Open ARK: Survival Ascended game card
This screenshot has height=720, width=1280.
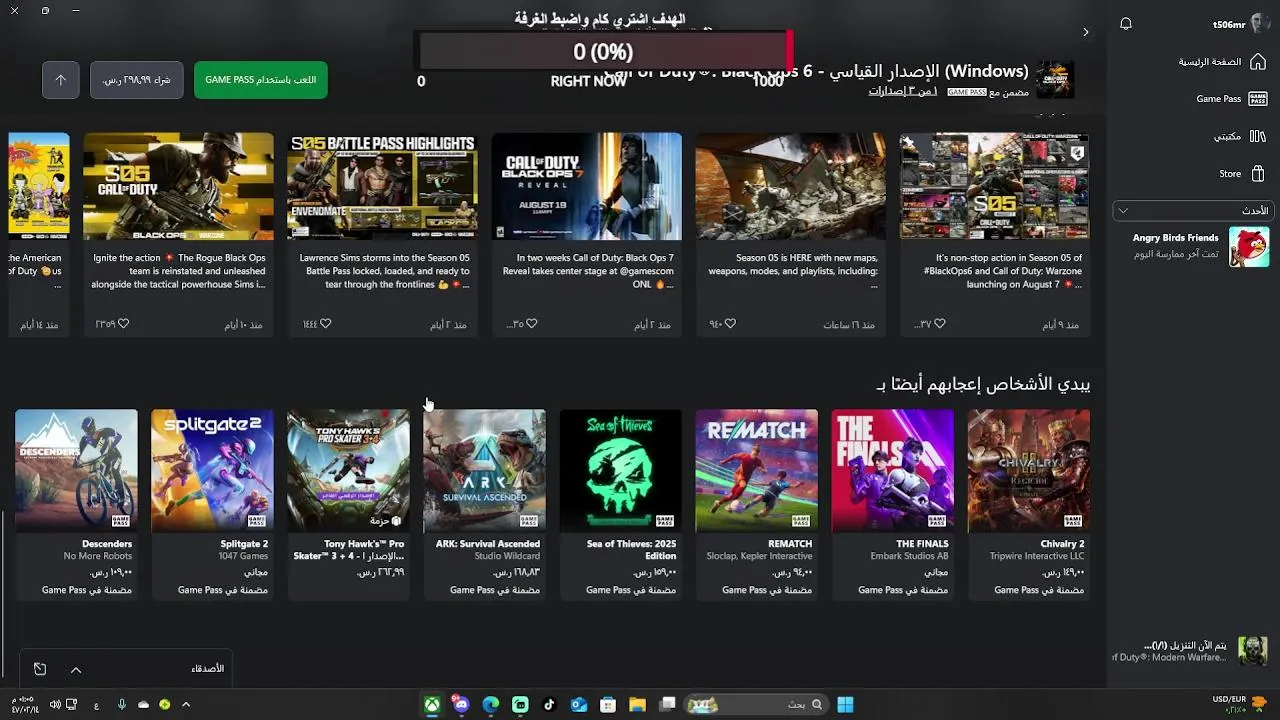coord(484,504)
